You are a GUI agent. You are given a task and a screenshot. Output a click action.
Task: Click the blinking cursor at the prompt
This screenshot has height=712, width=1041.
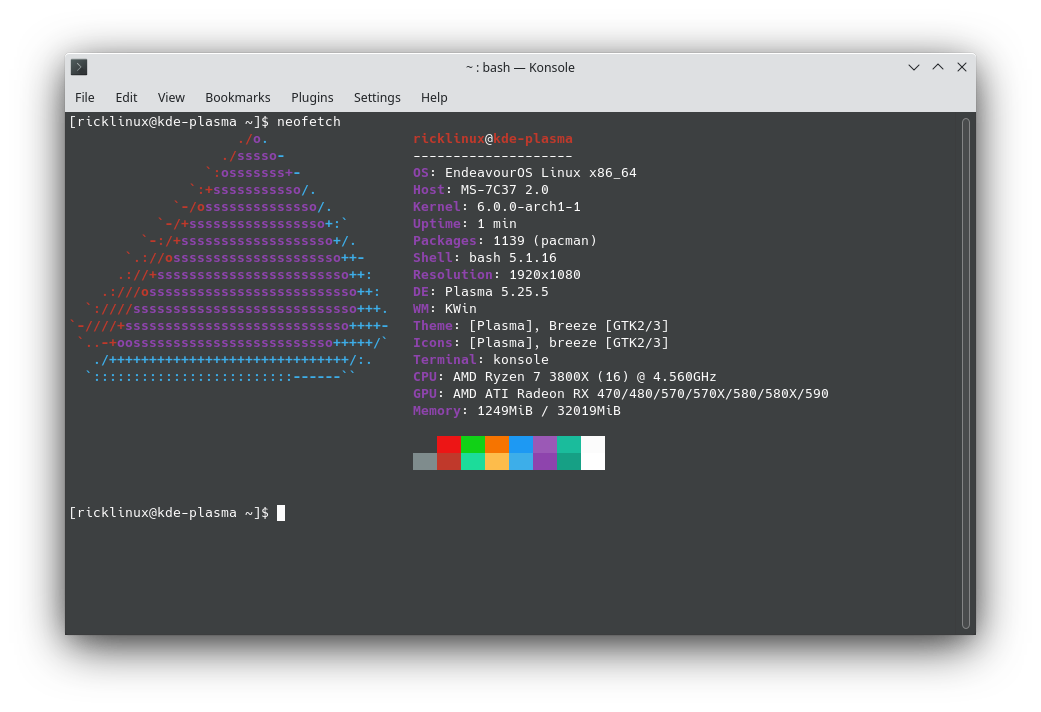pyautogui.click(x=280, y=512)
